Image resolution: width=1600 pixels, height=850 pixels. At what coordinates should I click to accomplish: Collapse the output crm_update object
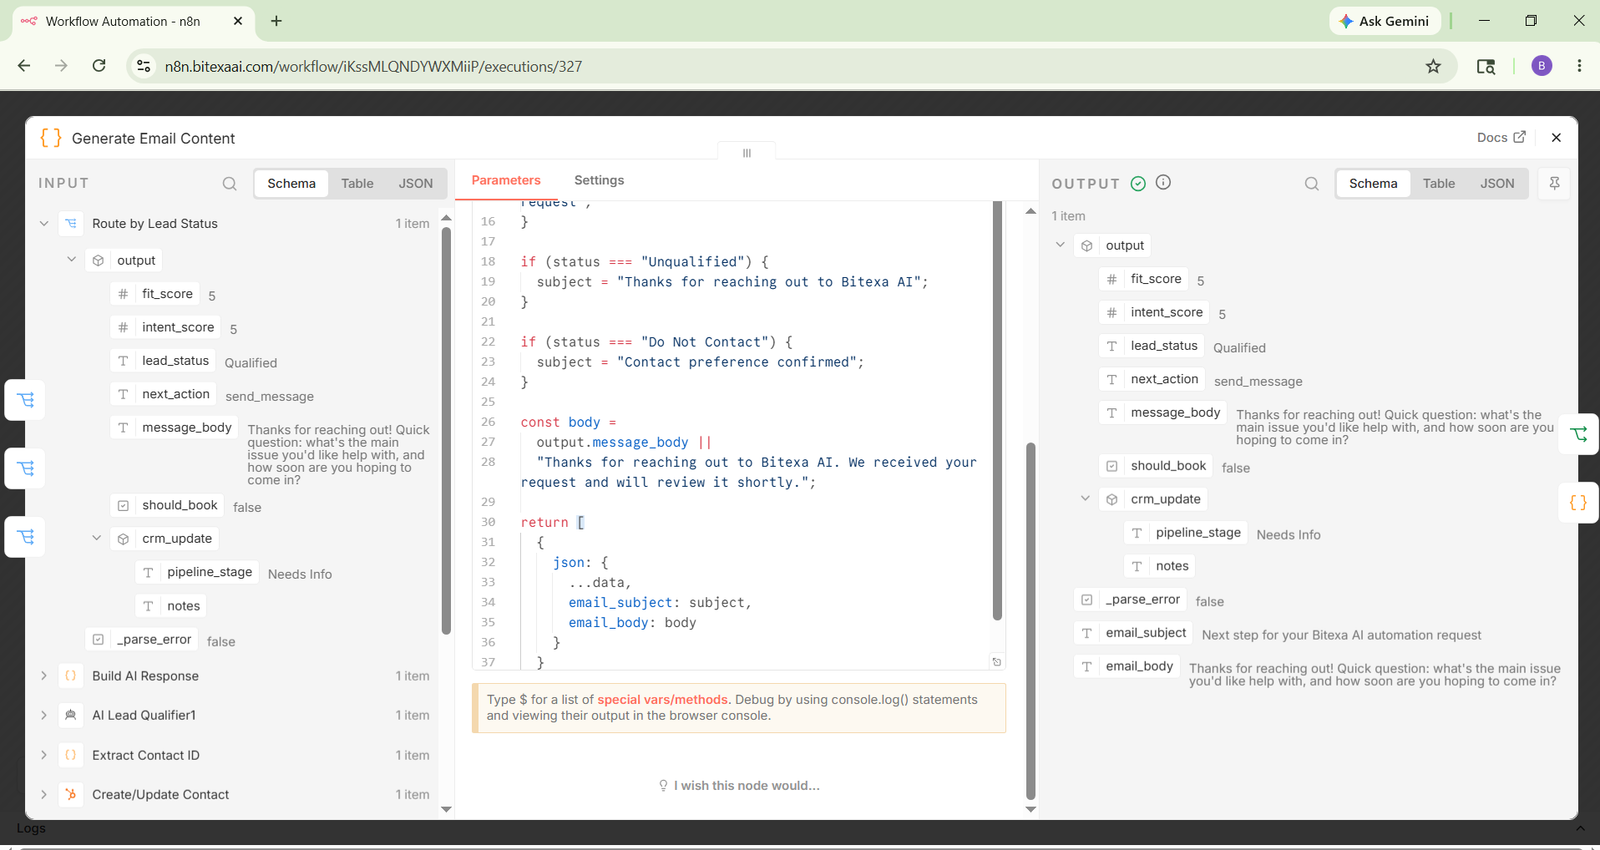click(x=1085, y=498)
